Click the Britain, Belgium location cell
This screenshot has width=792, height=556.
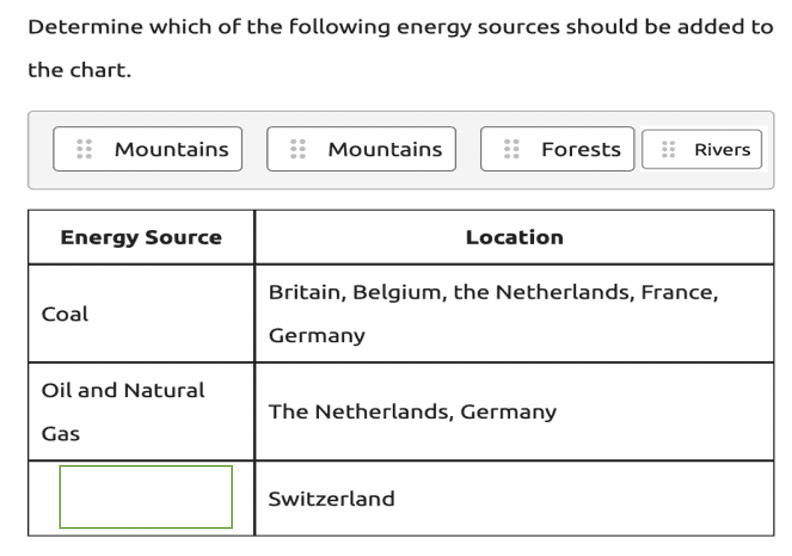[x=514, y=314]
